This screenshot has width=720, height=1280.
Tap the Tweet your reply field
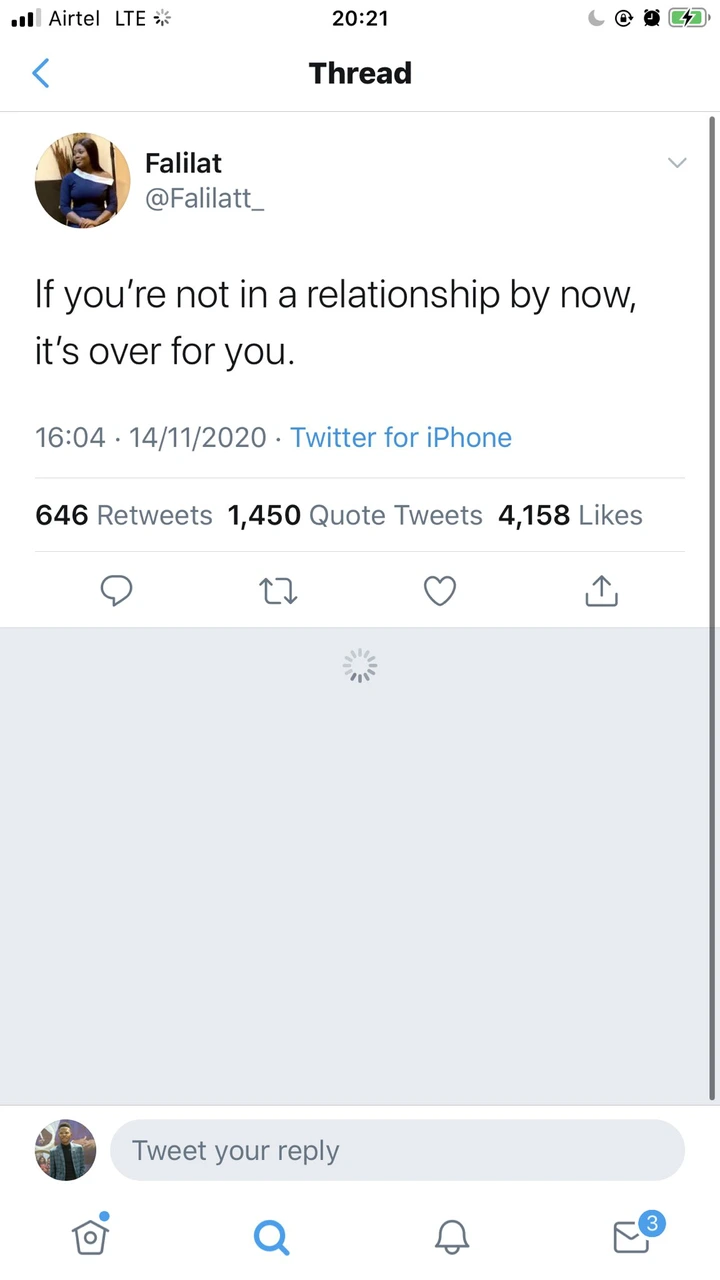click(397, 1150)
